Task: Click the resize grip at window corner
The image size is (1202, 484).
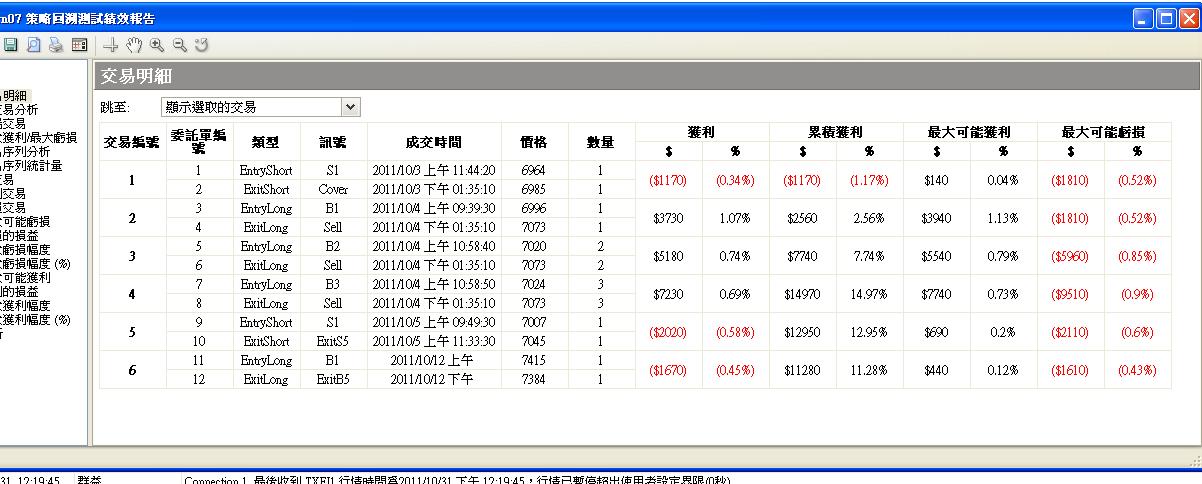Action: (x=1194, y=460)
